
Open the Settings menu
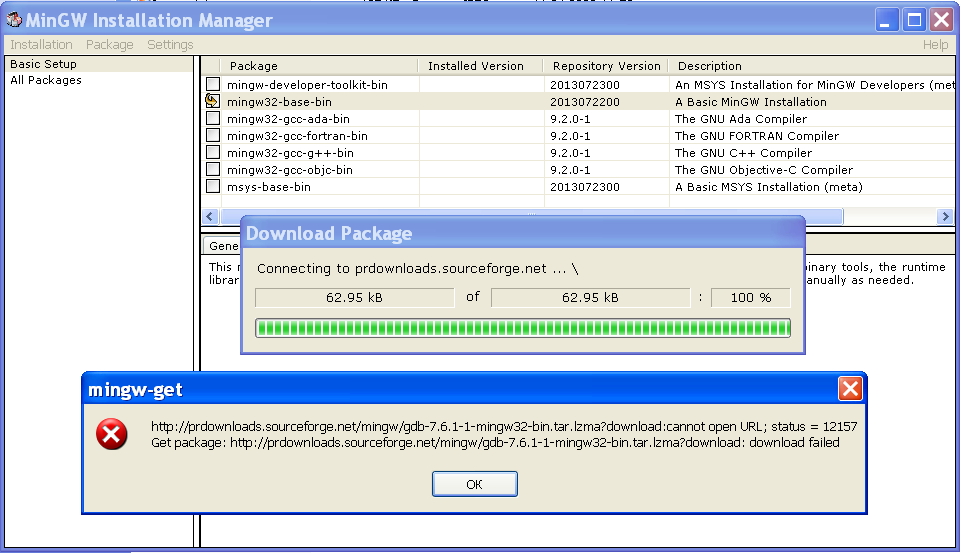click(x=170, y=45)
